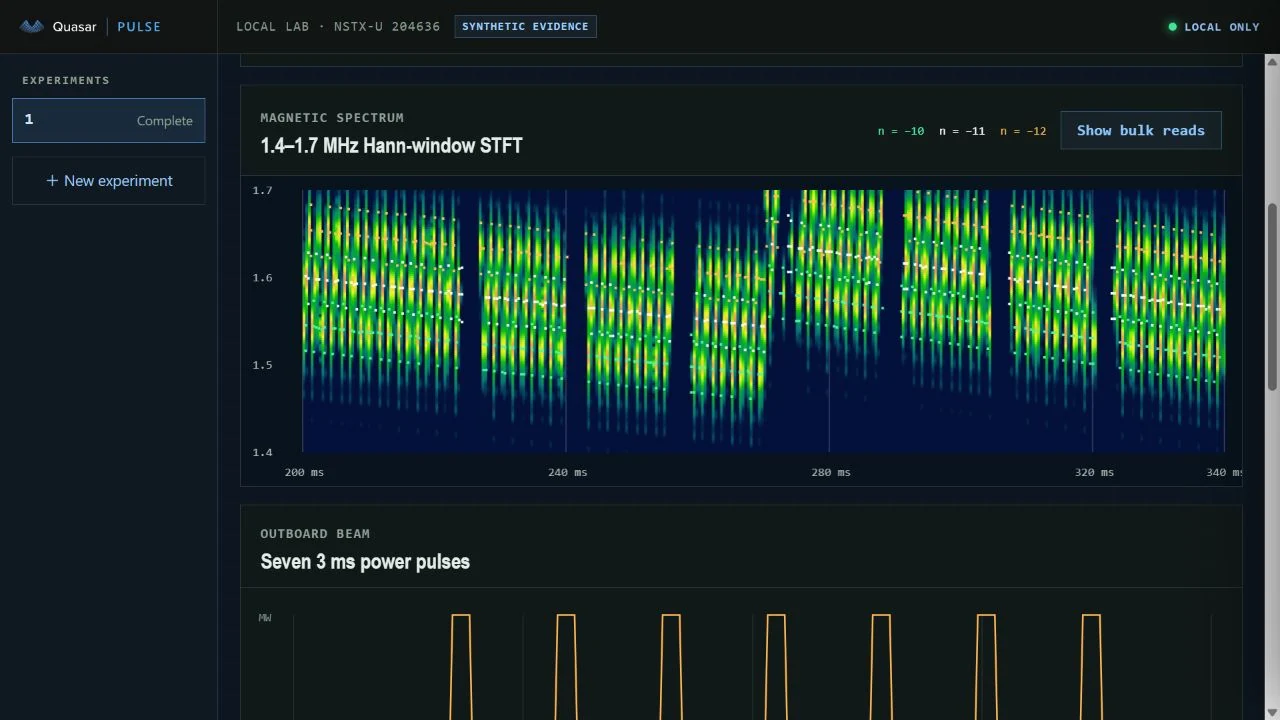Start a New experiment

click(109, 181)
